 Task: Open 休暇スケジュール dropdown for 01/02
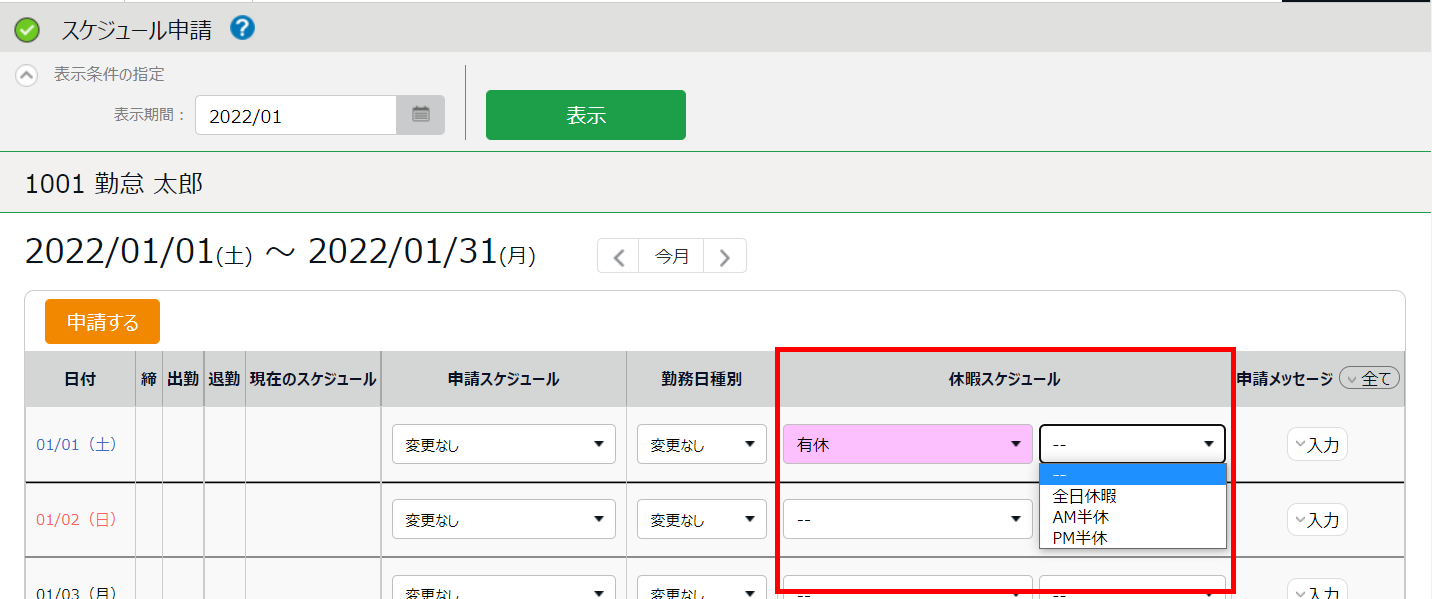pos(907,519)
